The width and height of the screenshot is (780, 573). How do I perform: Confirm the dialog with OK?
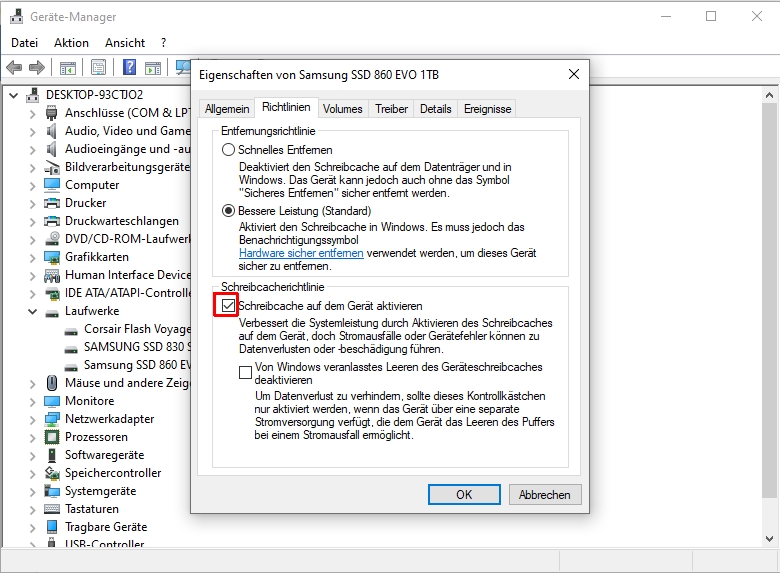pos(464,494)
